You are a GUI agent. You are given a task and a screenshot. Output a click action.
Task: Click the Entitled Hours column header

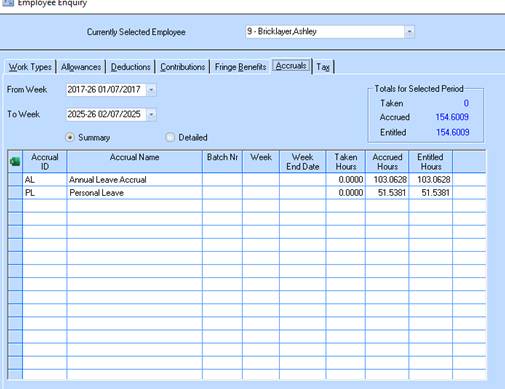431,162
